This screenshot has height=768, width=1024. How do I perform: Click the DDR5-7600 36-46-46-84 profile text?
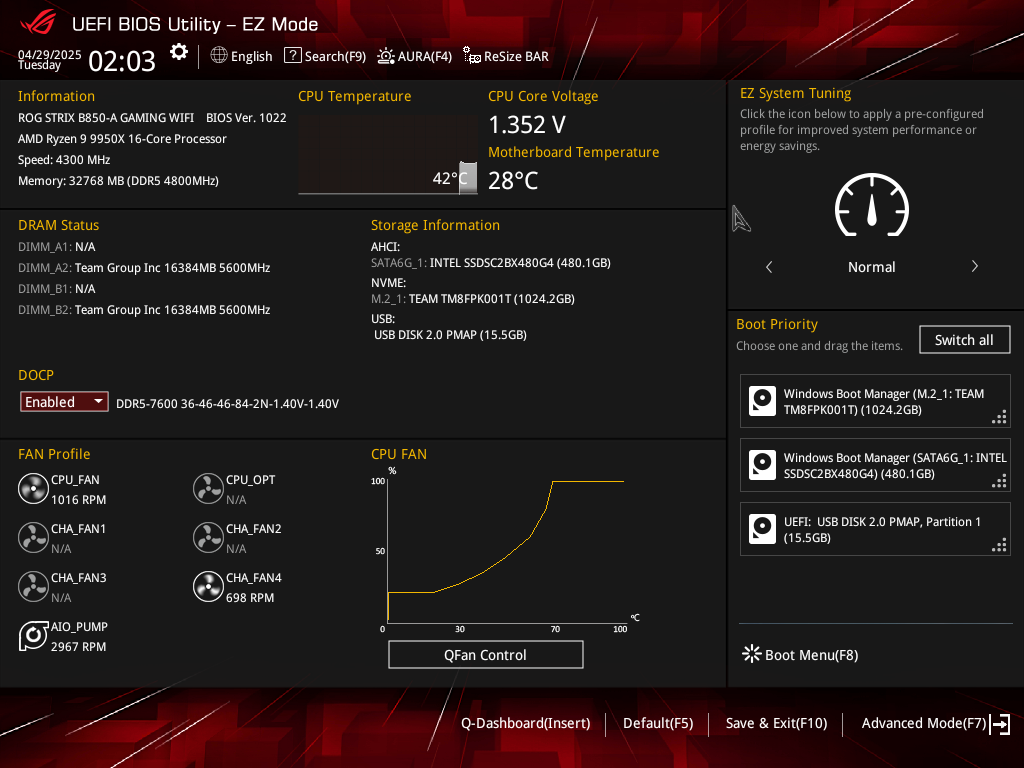tap(227, 404)
